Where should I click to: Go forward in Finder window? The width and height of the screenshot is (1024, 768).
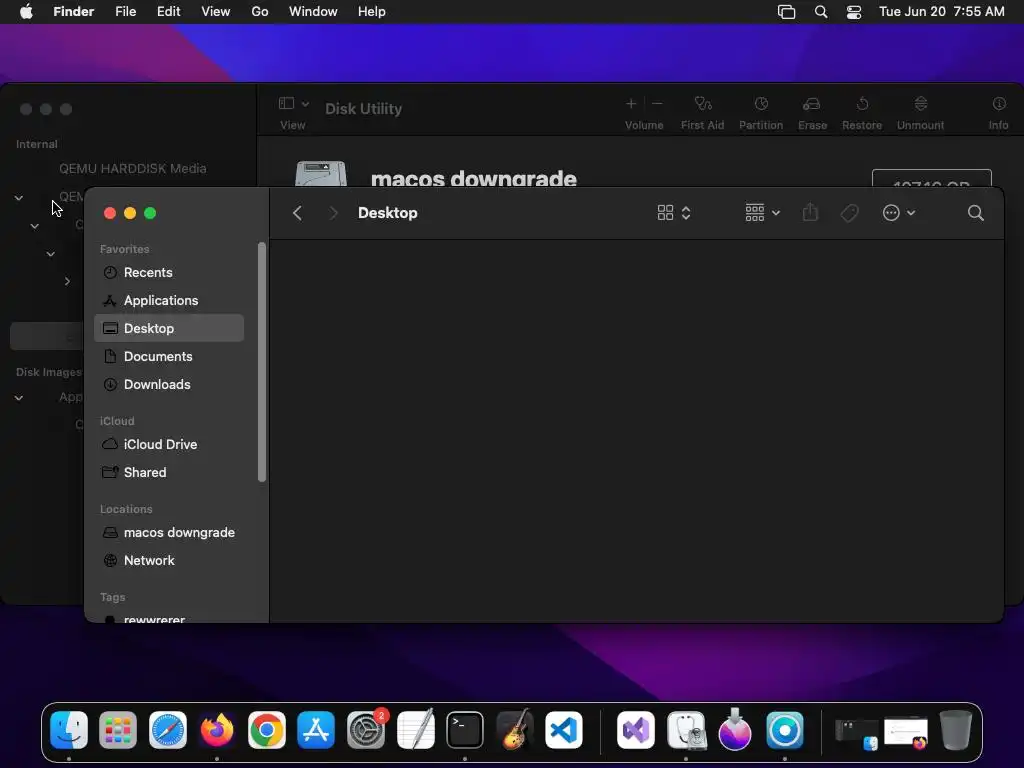pos(333,213)
